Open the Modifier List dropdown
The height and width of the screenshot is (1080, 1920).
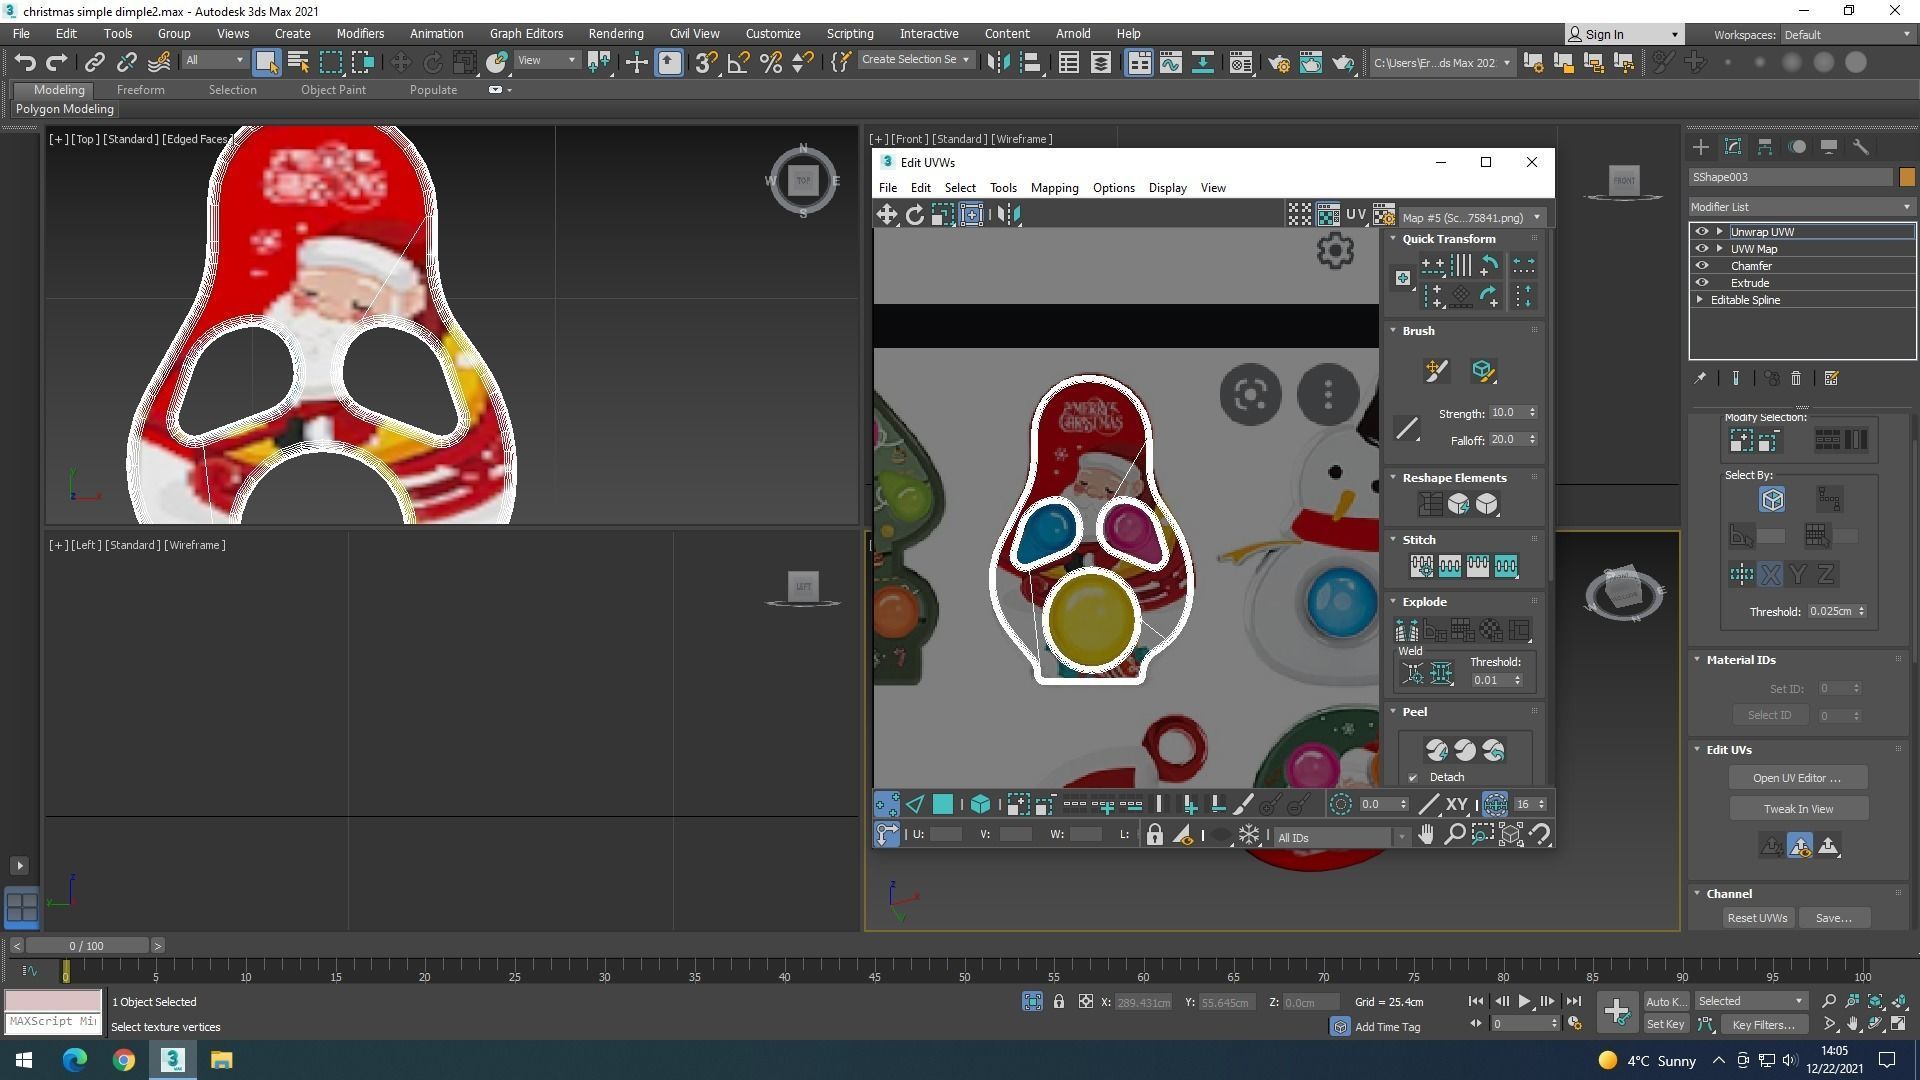point(1800,207)
